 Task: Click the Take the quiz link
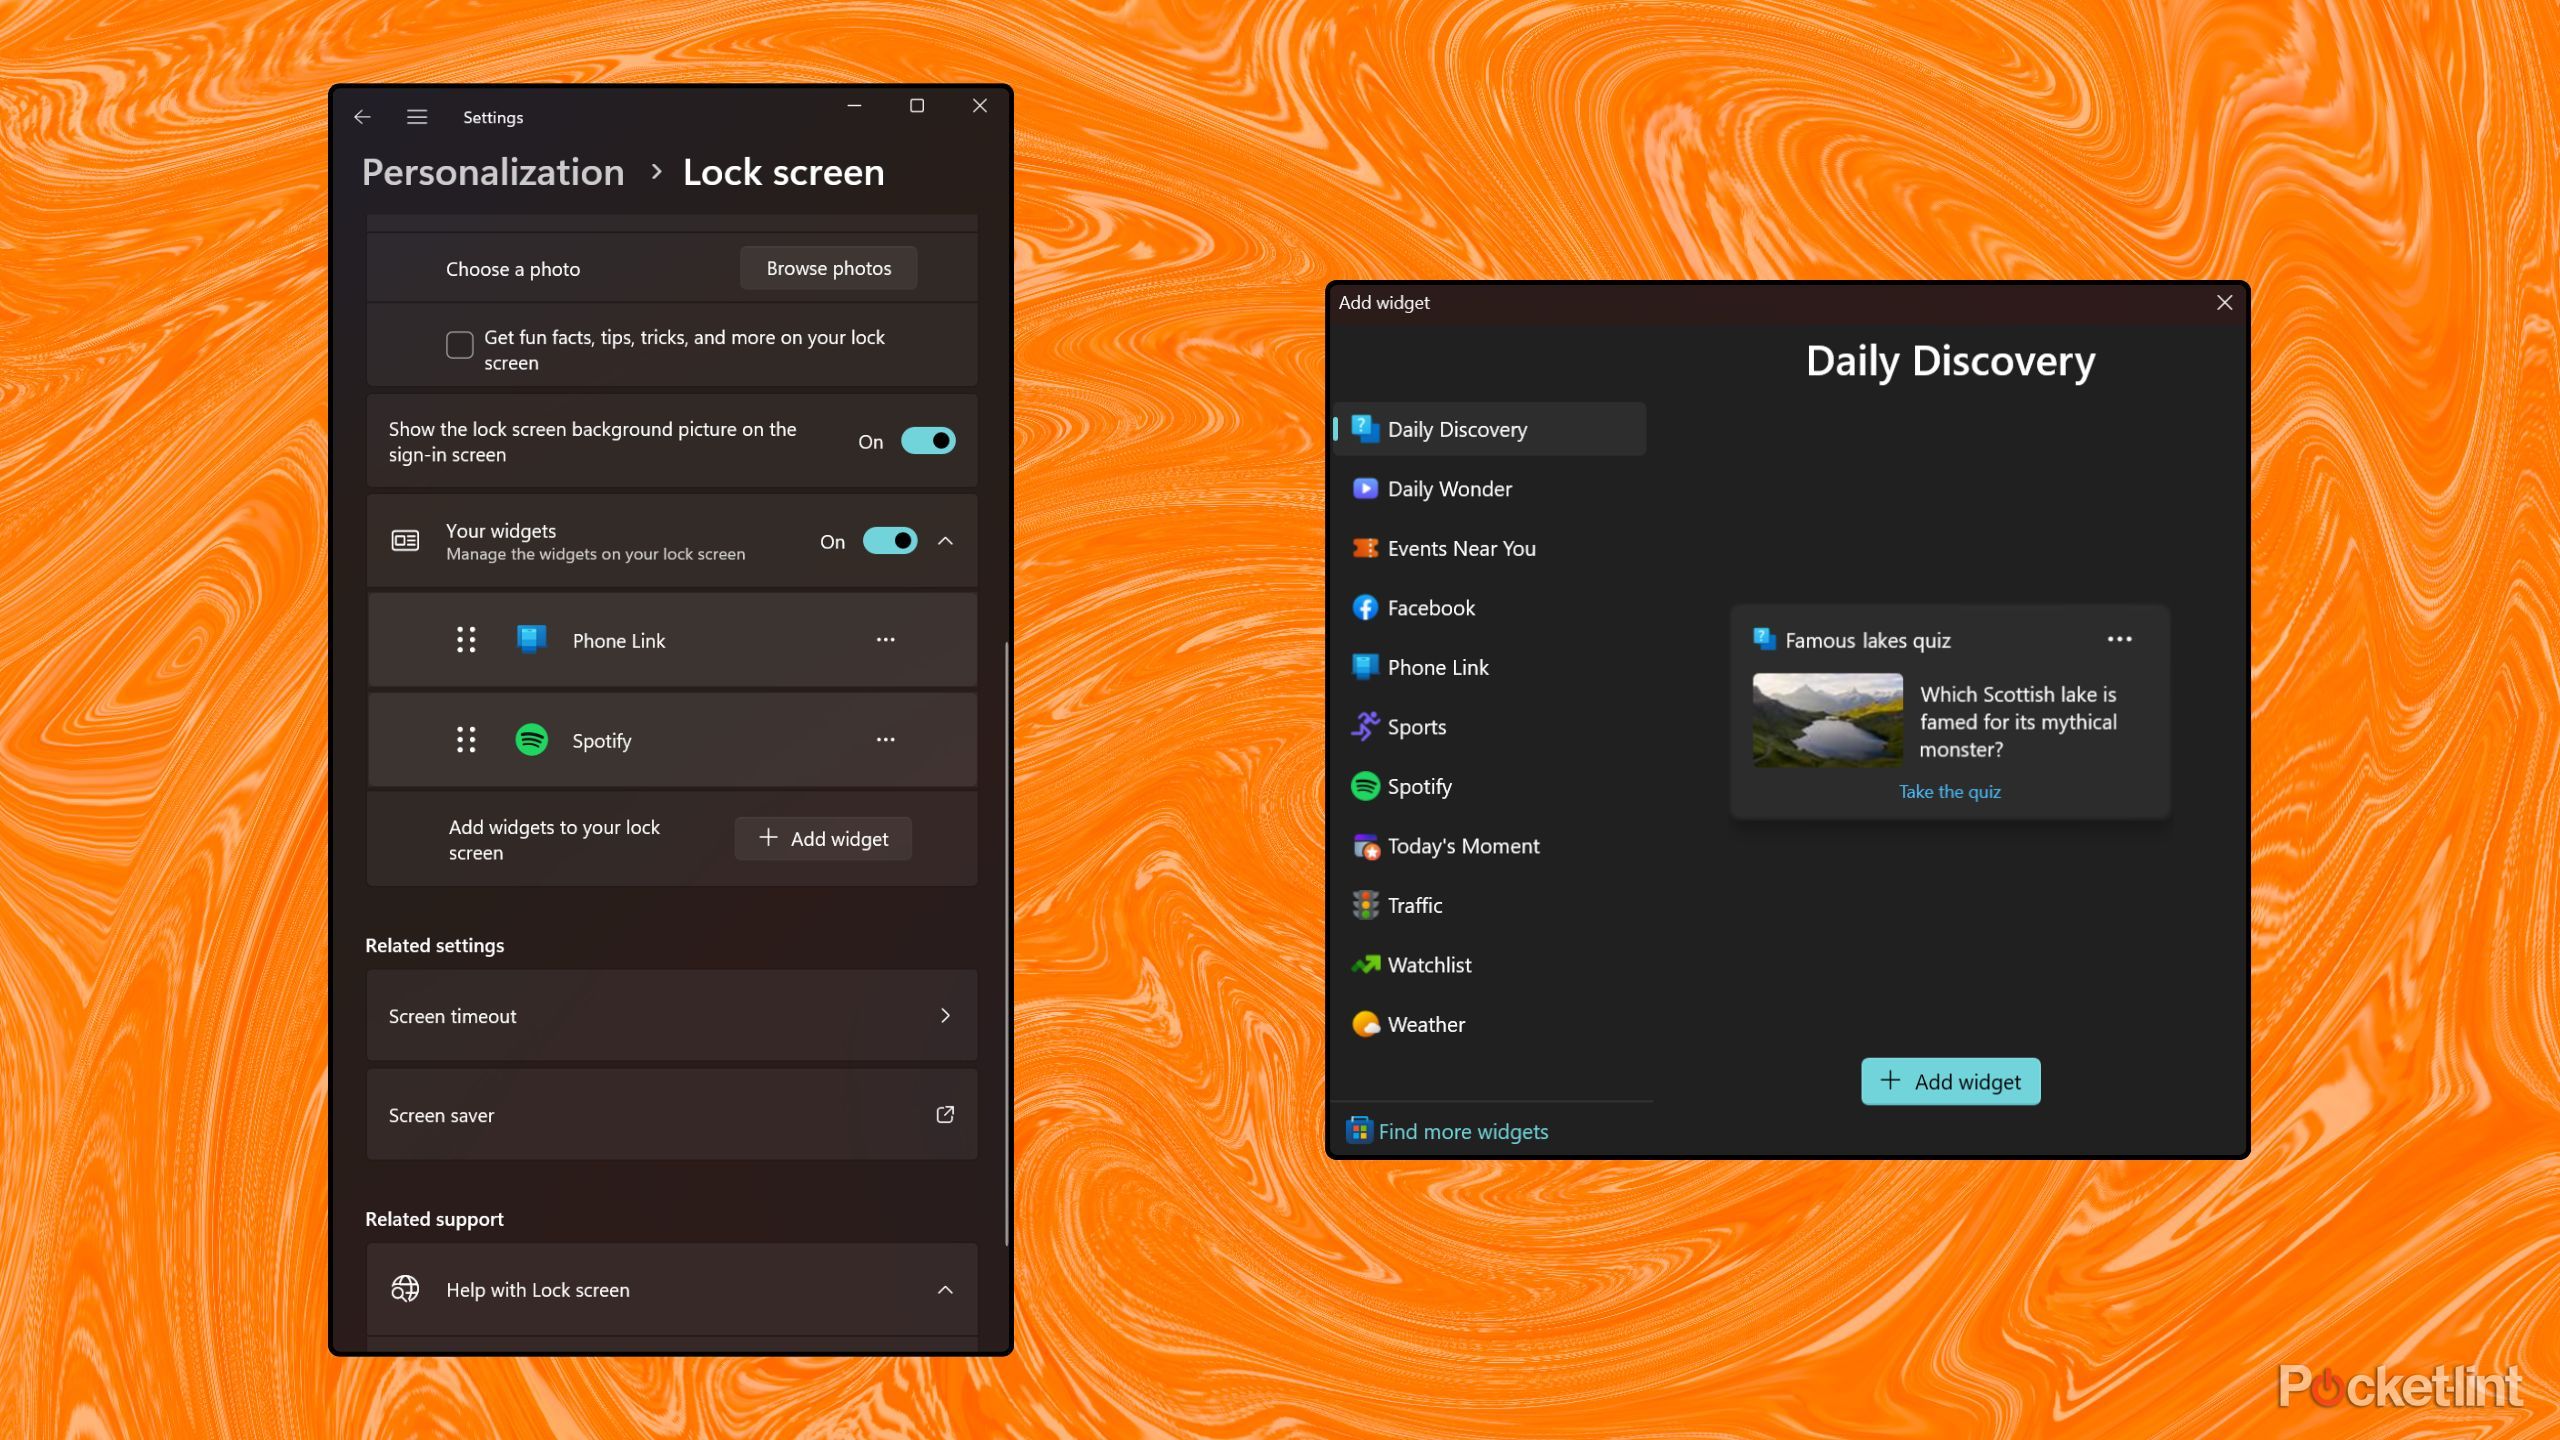click(x=1950, y=791)
